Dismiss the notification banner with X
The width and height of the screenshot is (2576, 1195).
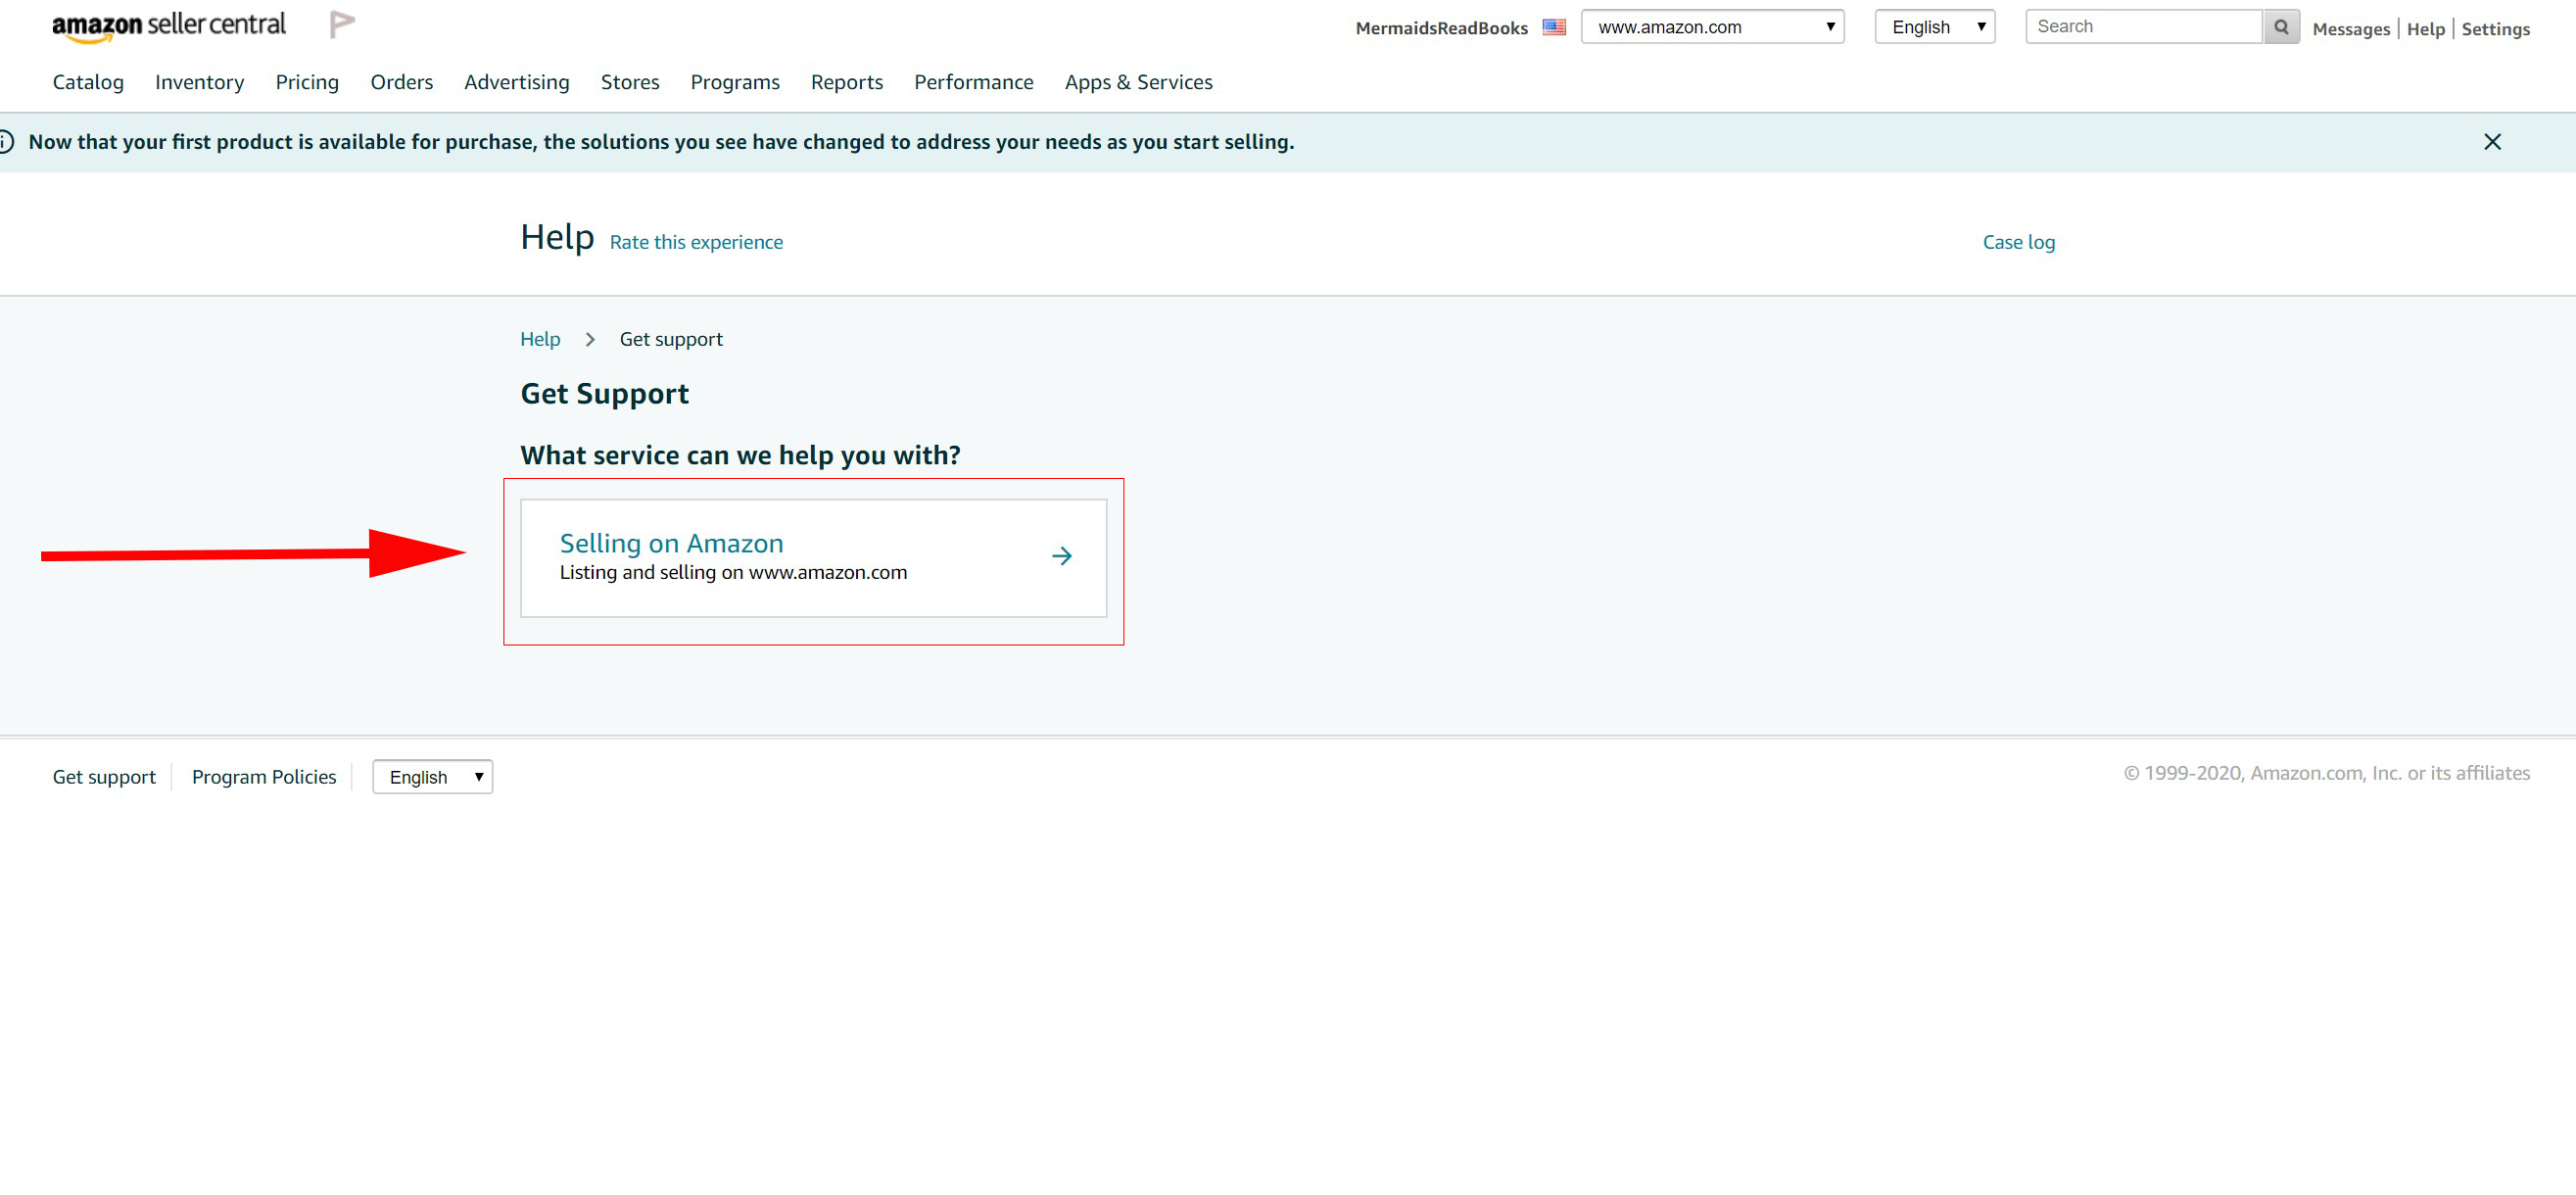tap(2492, 142)
